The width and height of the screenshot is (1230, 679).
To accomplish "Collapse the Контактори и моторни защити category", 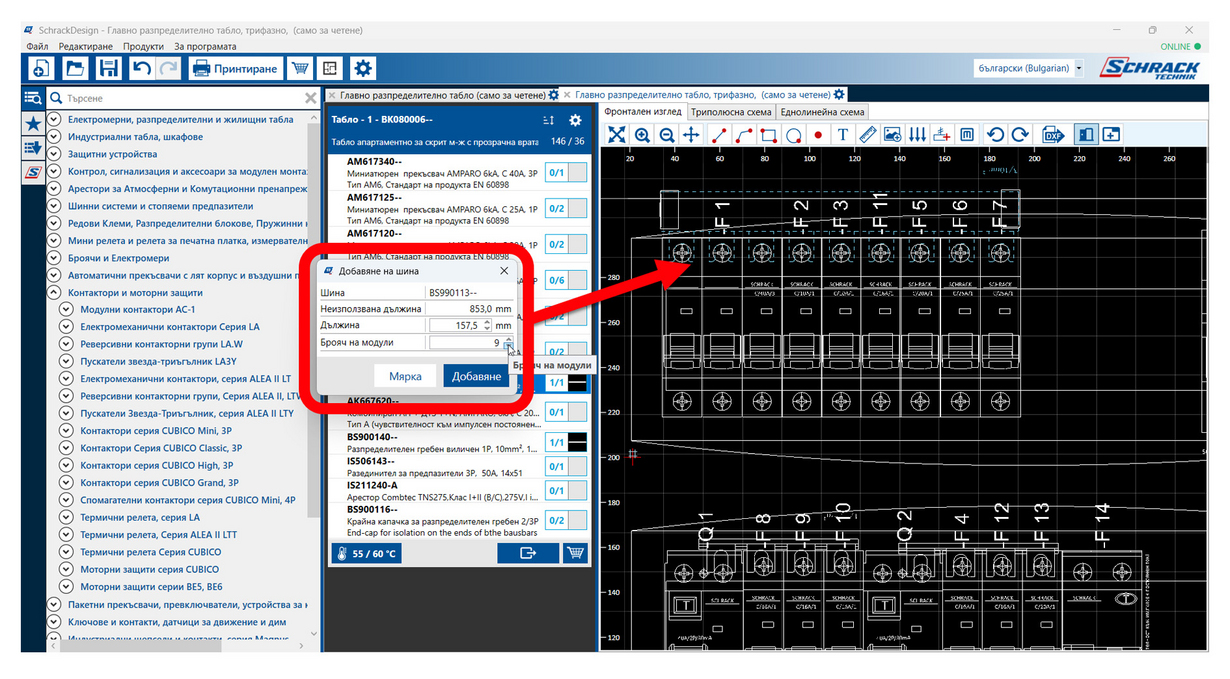I will click(x=54, y=293).
